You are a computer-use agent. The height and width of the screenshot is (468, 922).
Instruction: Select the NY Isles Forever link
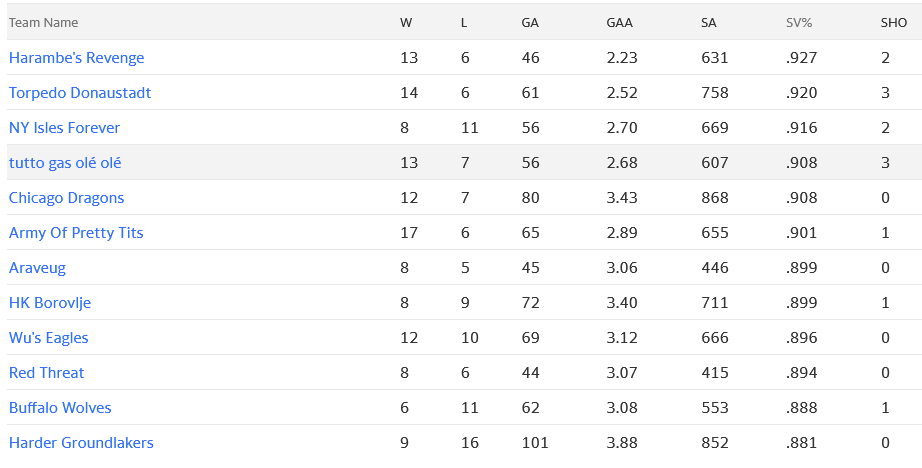pyautogui.click(x=64, y=128)
